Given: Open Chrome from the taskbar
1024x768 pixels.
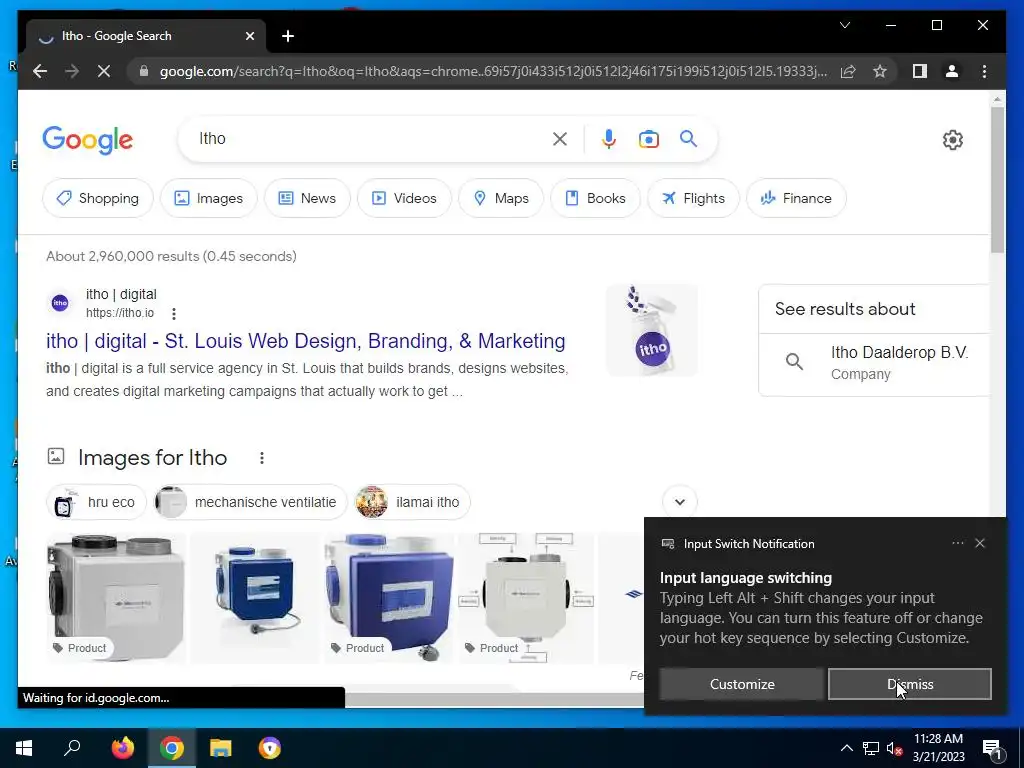Looking at the screenshot, I should 172,748.
